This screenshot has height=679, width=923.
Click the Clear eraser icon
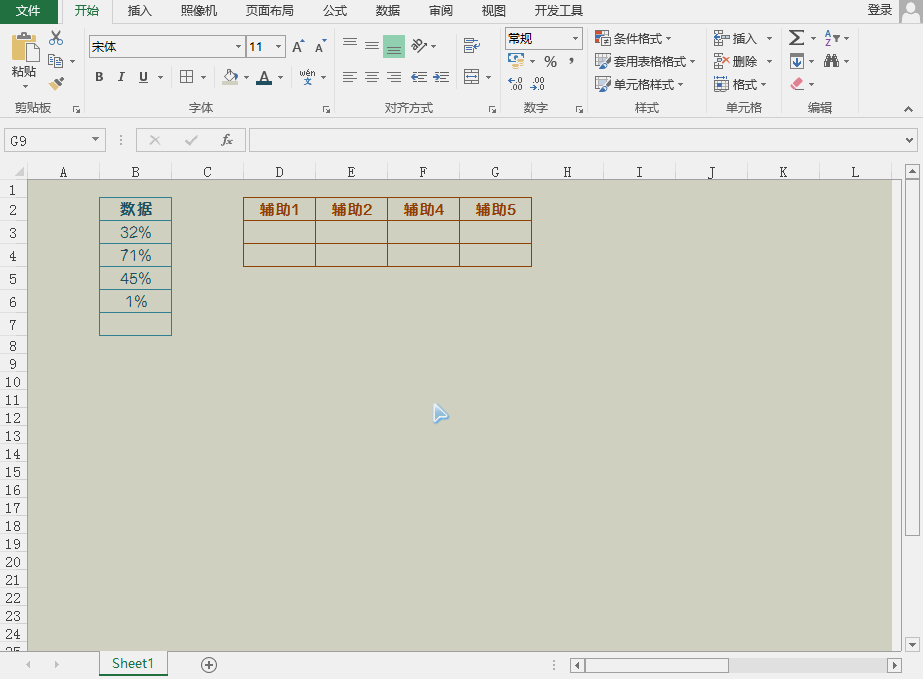pos(797,84)
